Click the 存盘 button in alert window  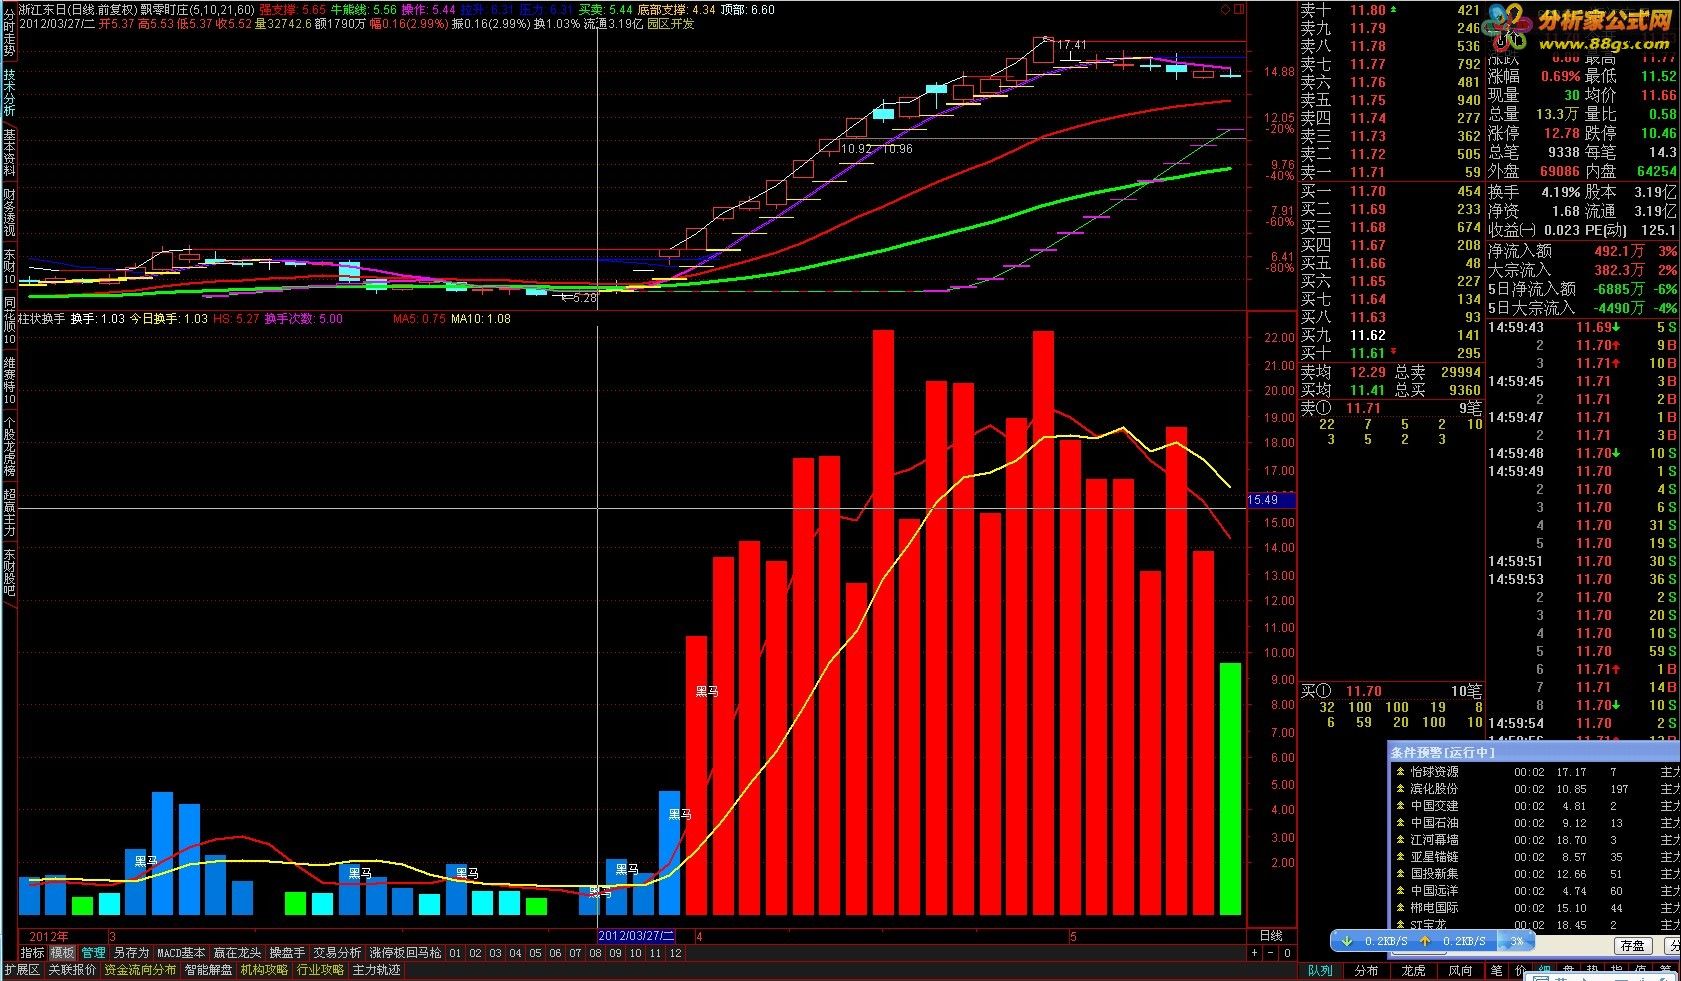tap(1632, 945)
